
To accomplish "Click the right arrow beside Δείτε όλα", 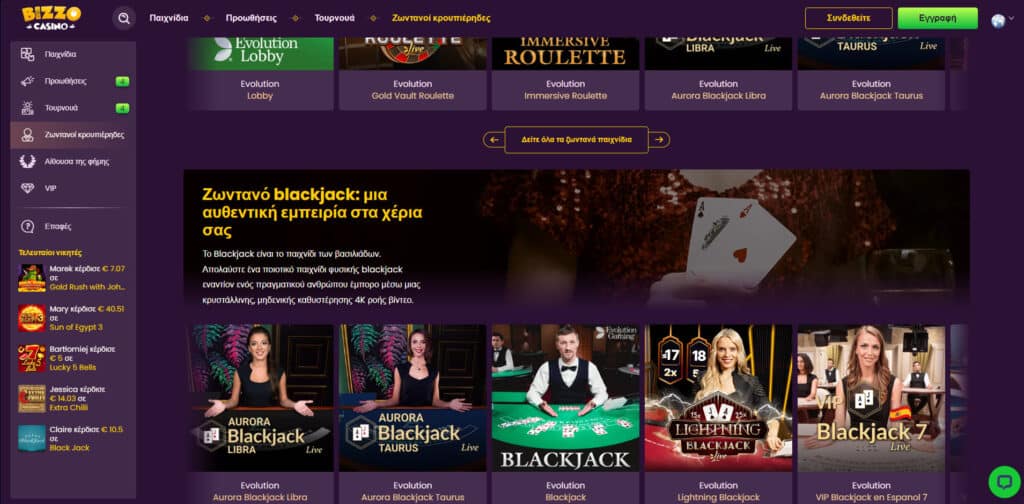I will pos(659,140).
